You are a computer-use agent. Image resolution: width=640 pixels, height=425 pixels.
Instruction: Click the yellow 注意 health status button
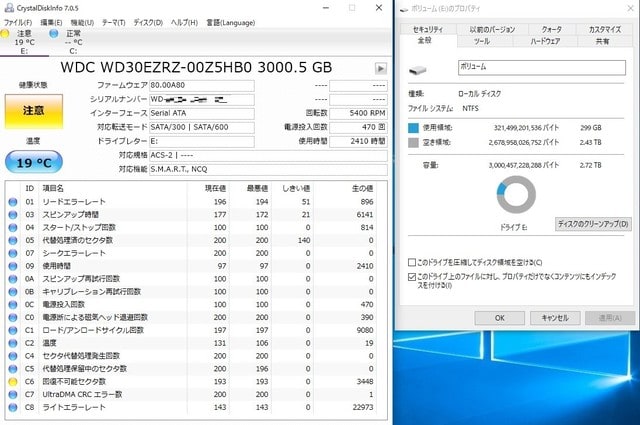tap(34, 111)
